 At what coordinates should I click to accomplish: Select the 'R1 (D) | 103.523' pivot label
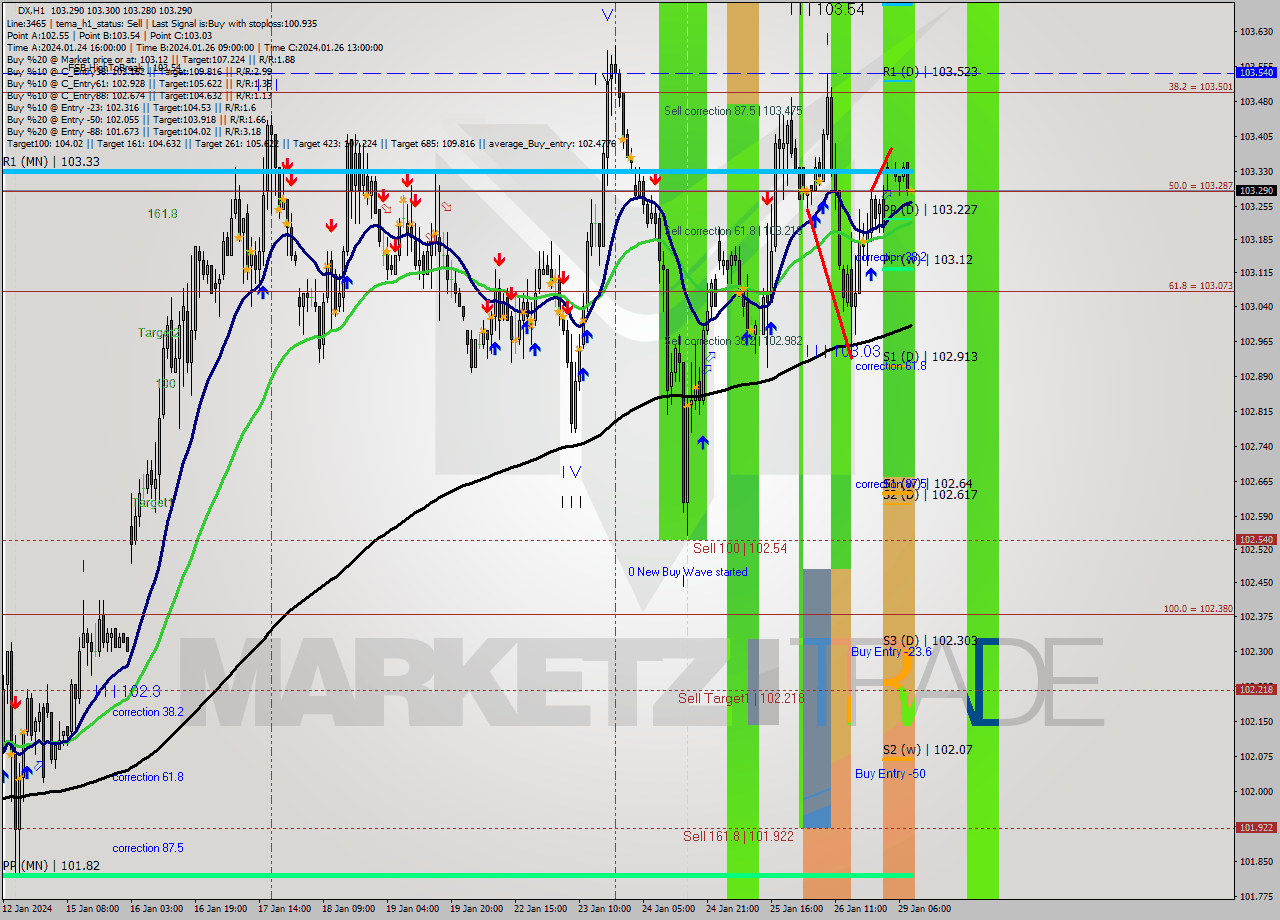coord(930,72)
